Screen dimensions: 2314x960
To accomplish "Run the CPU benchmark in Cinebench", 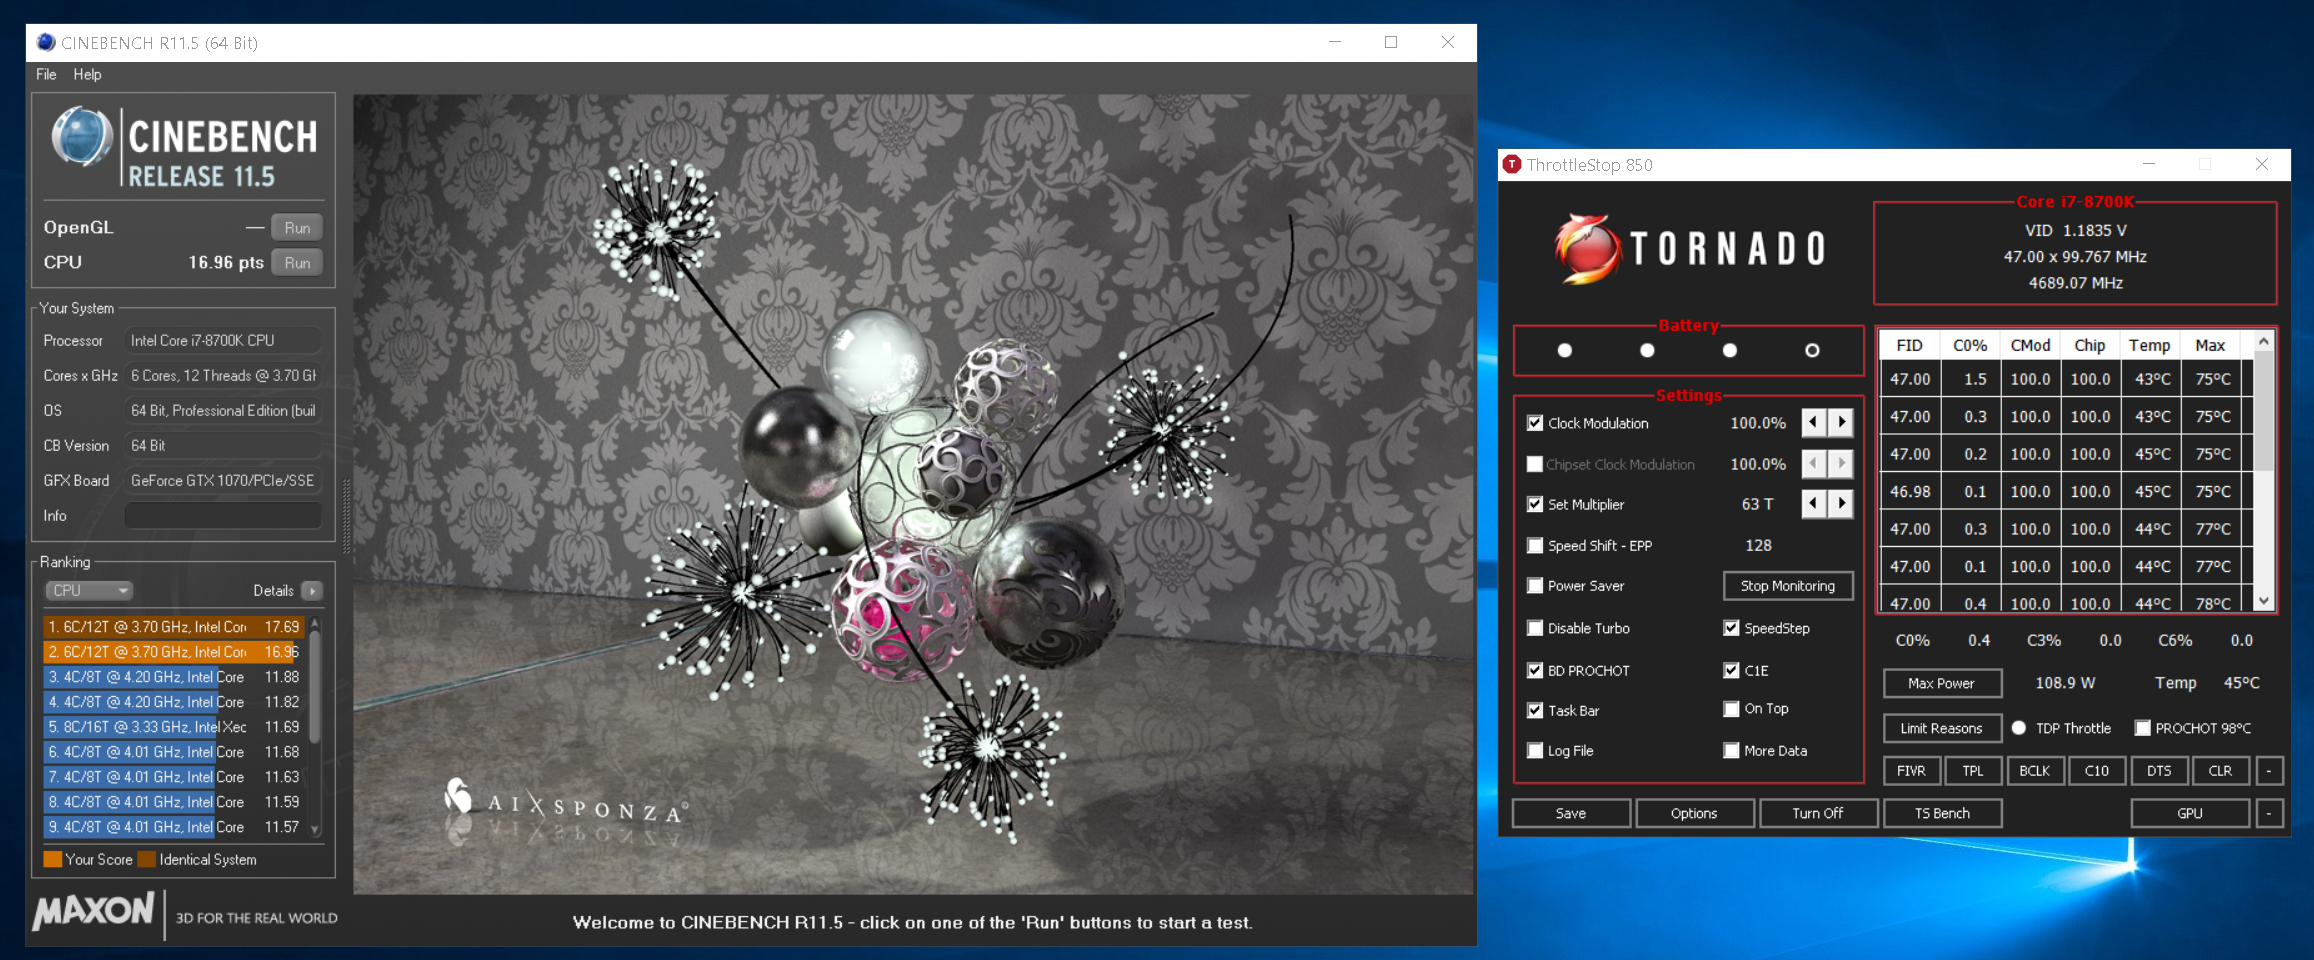I will 297,263.
